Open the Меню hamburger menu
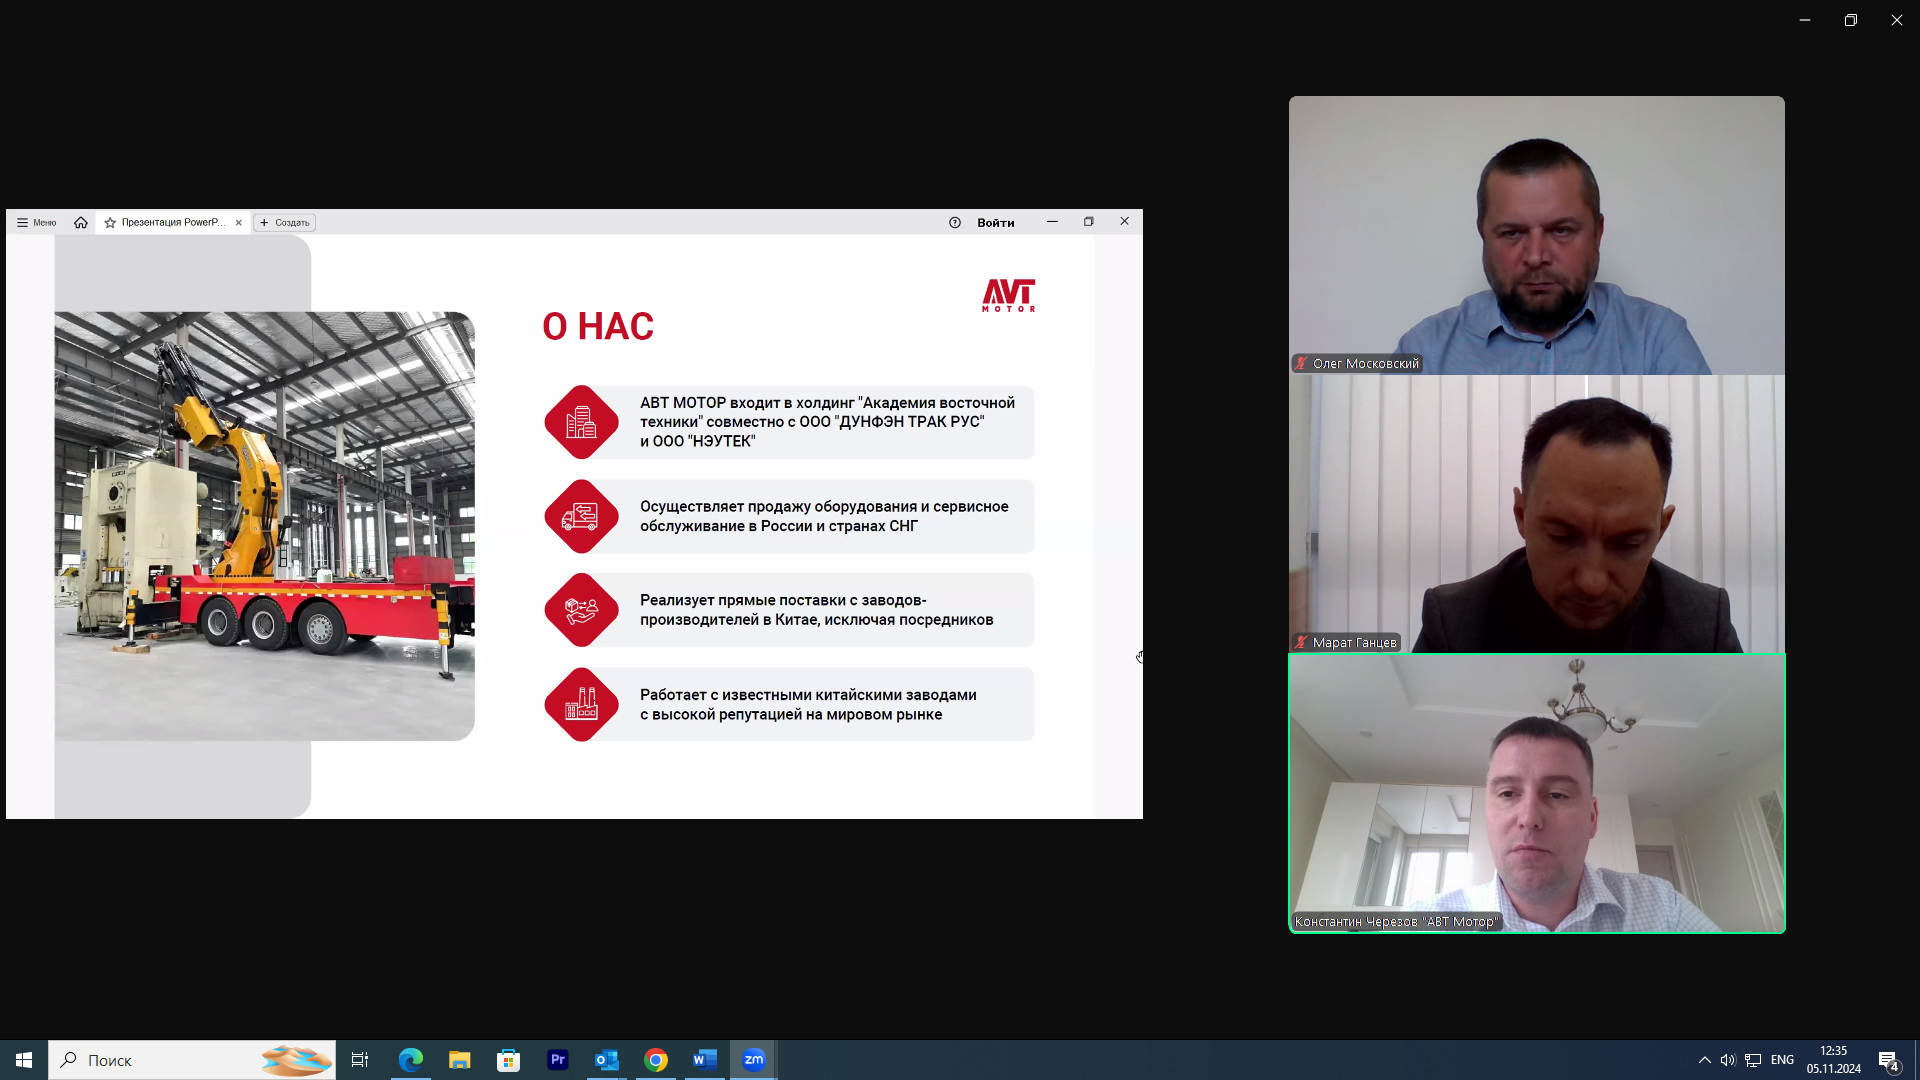 tap(36, 222)
